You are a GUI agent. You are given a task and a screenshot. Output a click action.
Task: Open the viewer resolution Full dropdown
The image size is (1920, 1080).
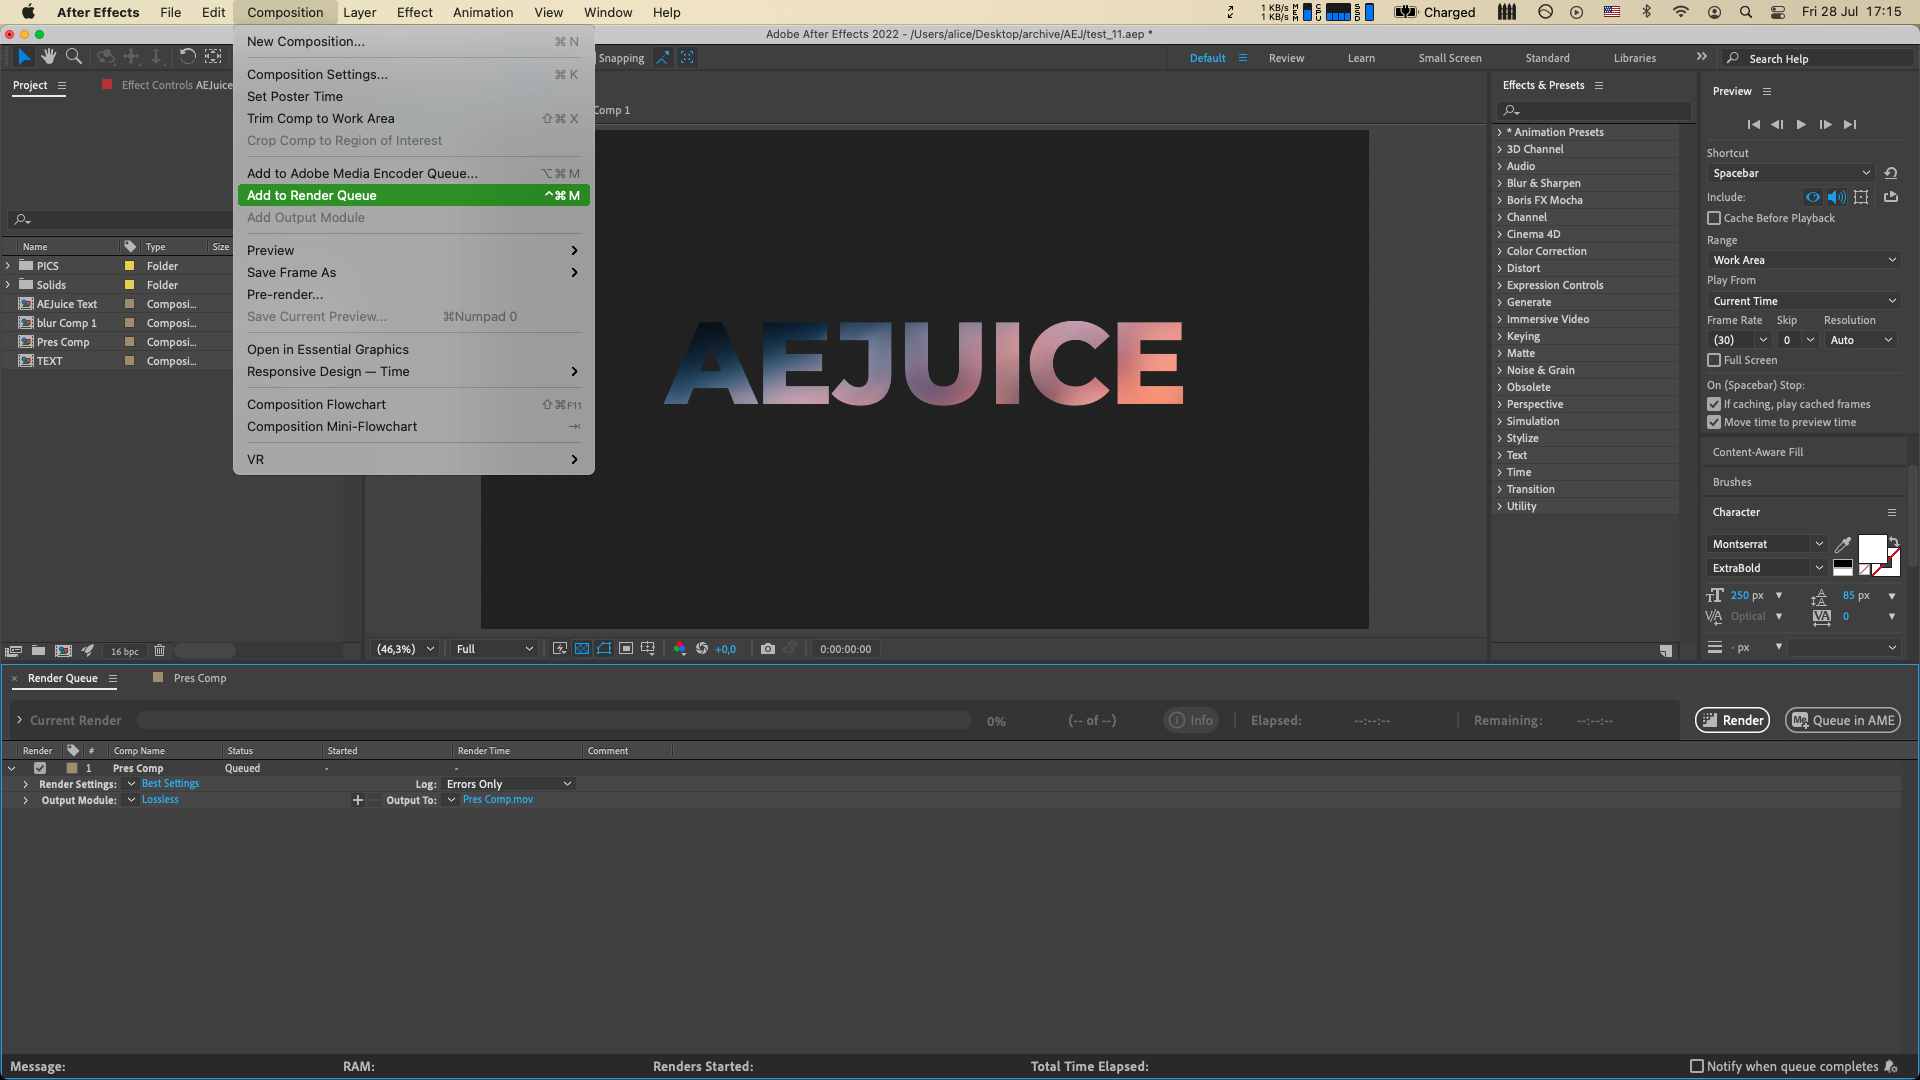tap(494, 649)
